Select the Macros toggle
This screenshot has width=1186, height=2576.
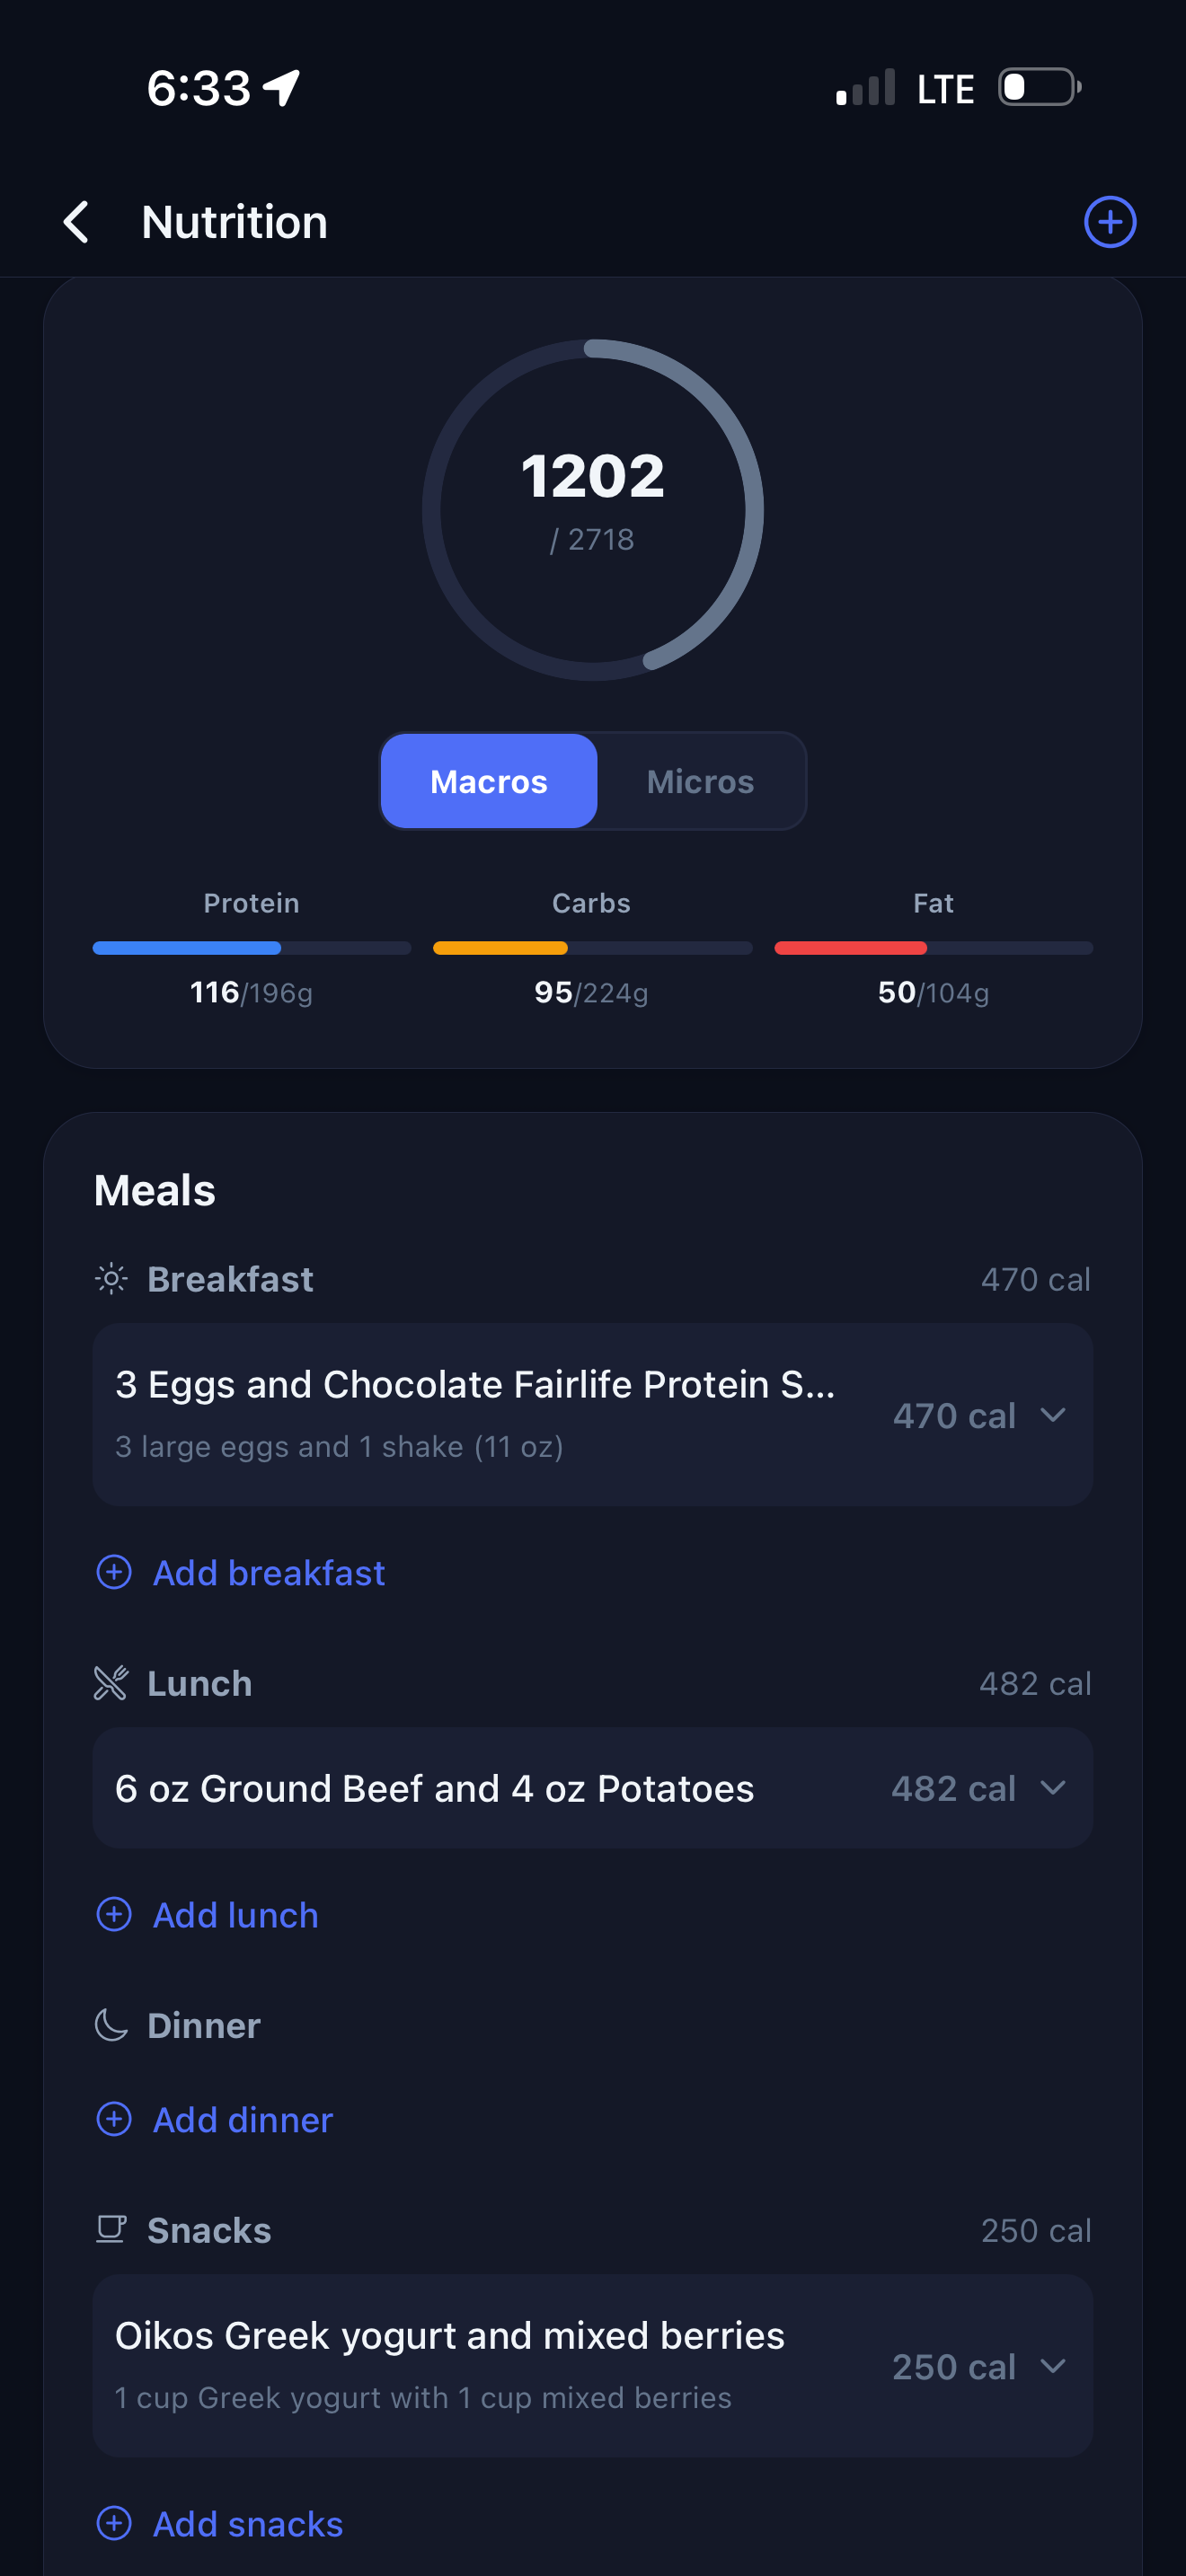488,781
